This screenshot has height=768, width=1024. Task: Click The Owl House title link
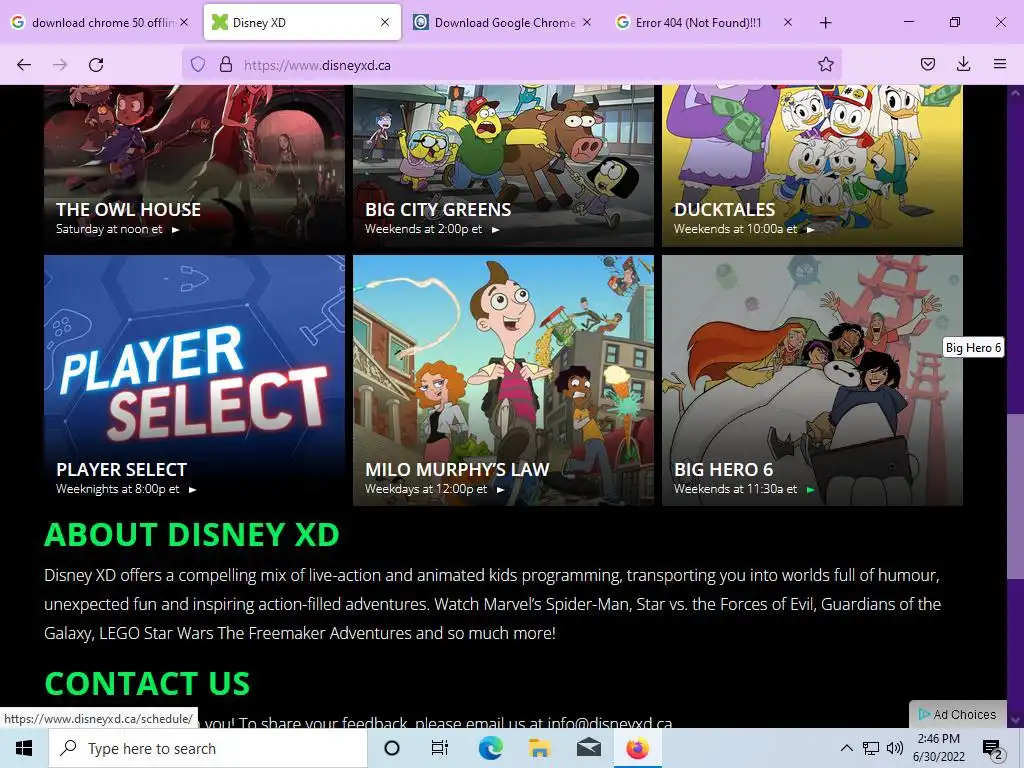point(128,210)
